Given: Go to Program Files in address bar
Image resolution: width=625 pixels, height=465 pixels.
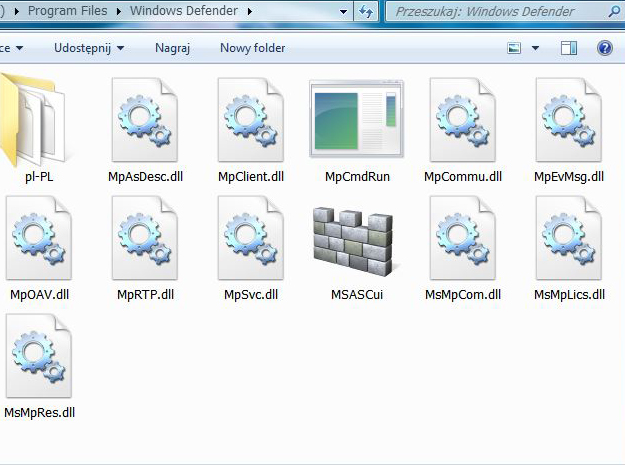Looking at the screenshot, I should [x=67, y=11].
